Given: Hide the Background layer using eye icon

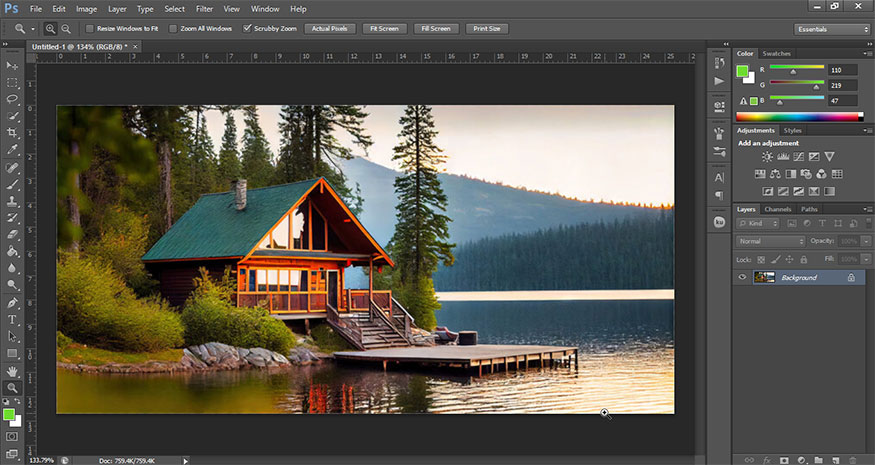Looking at the screenshot, I should pyautogui.click(x=742, y=277).
